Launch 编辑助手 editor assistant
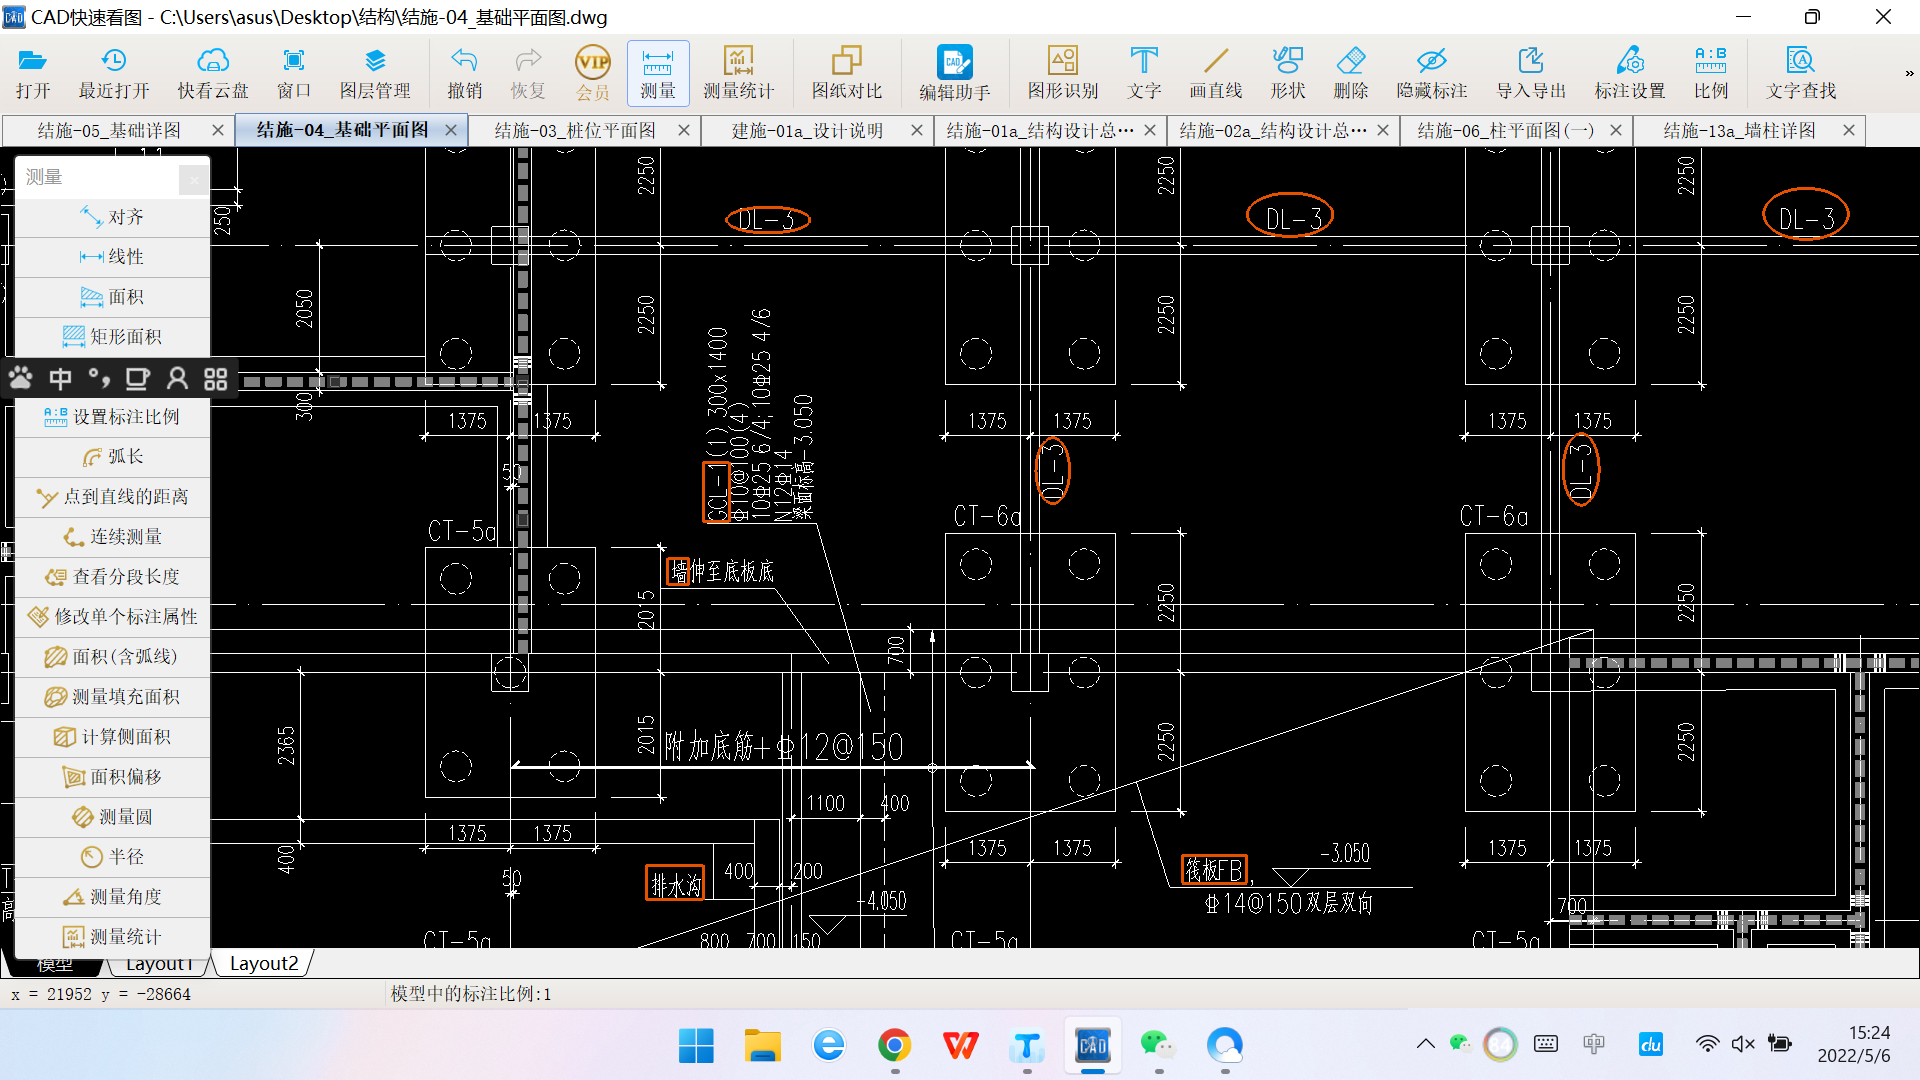 click(x=955, y=74)
